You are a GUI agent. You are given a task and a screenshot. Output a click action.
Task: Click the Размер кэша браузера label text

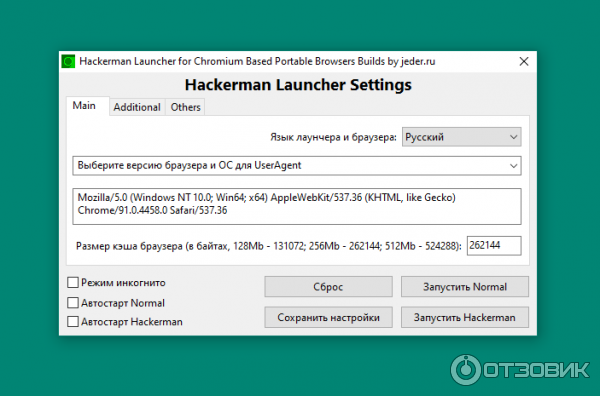click(269, 246)
